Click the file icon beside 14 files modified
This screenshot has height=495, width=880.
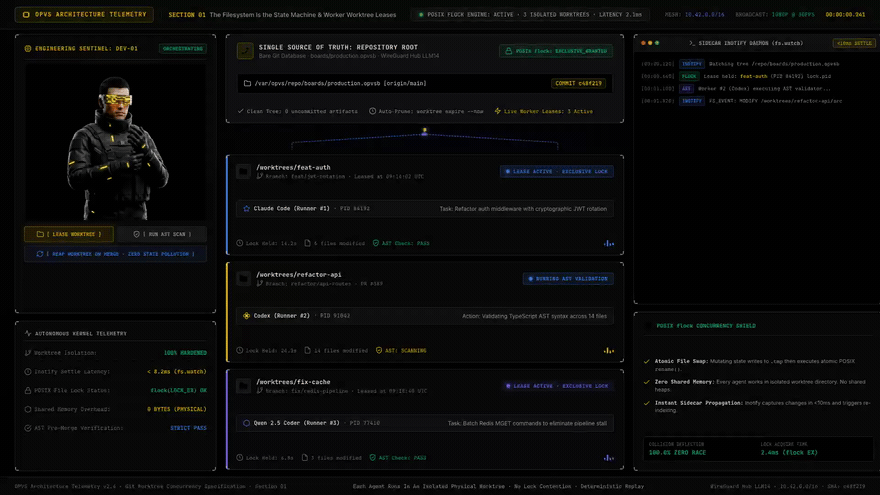pos(308,350)
